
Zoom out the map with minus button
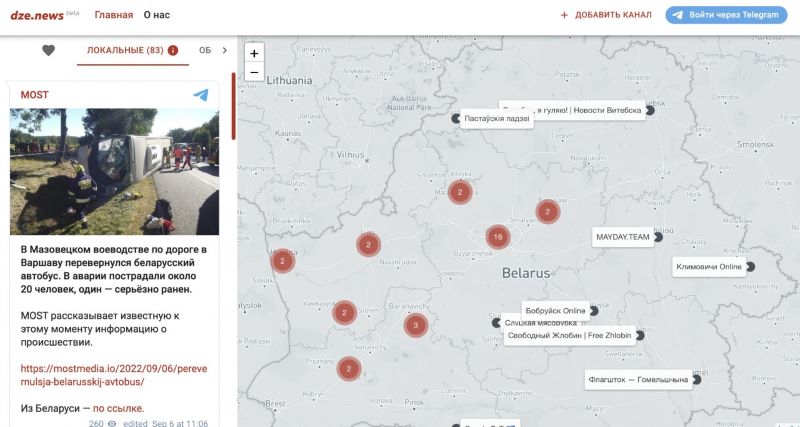point(254,71)
